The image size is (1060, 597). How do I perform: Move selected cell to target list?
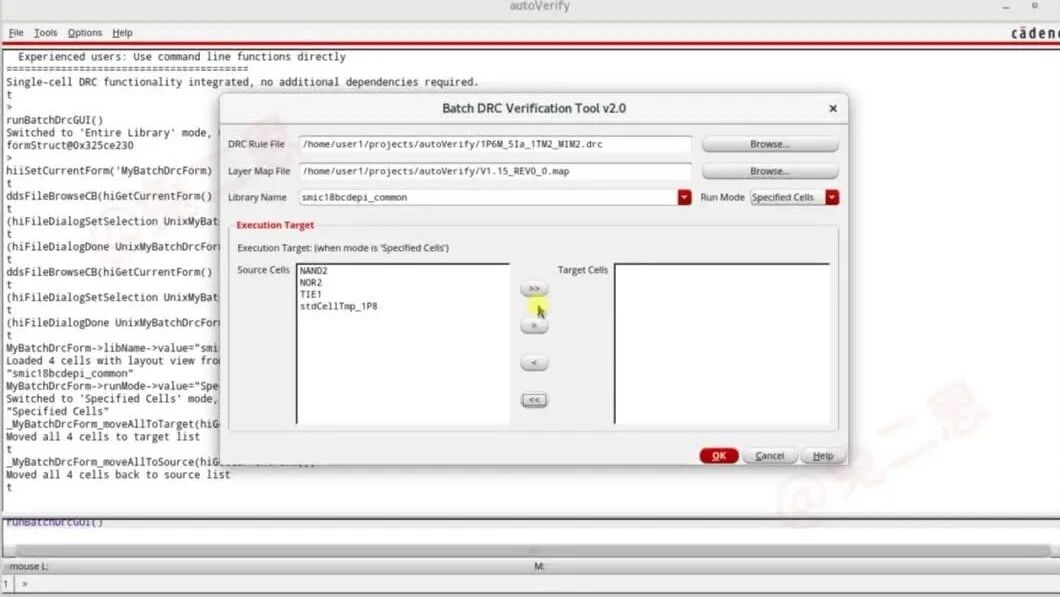534,326
